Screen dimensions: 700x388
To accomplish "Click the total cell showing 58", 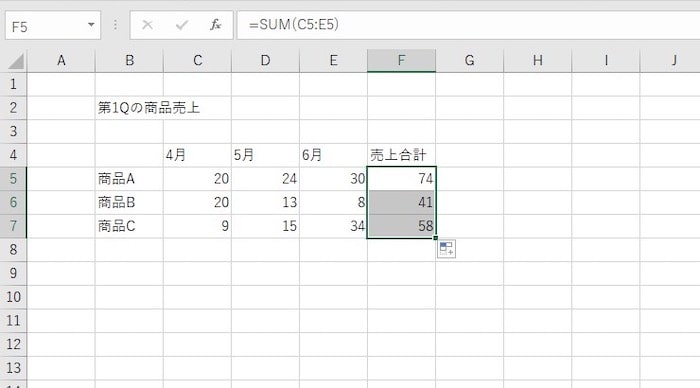I will point(401,226).
